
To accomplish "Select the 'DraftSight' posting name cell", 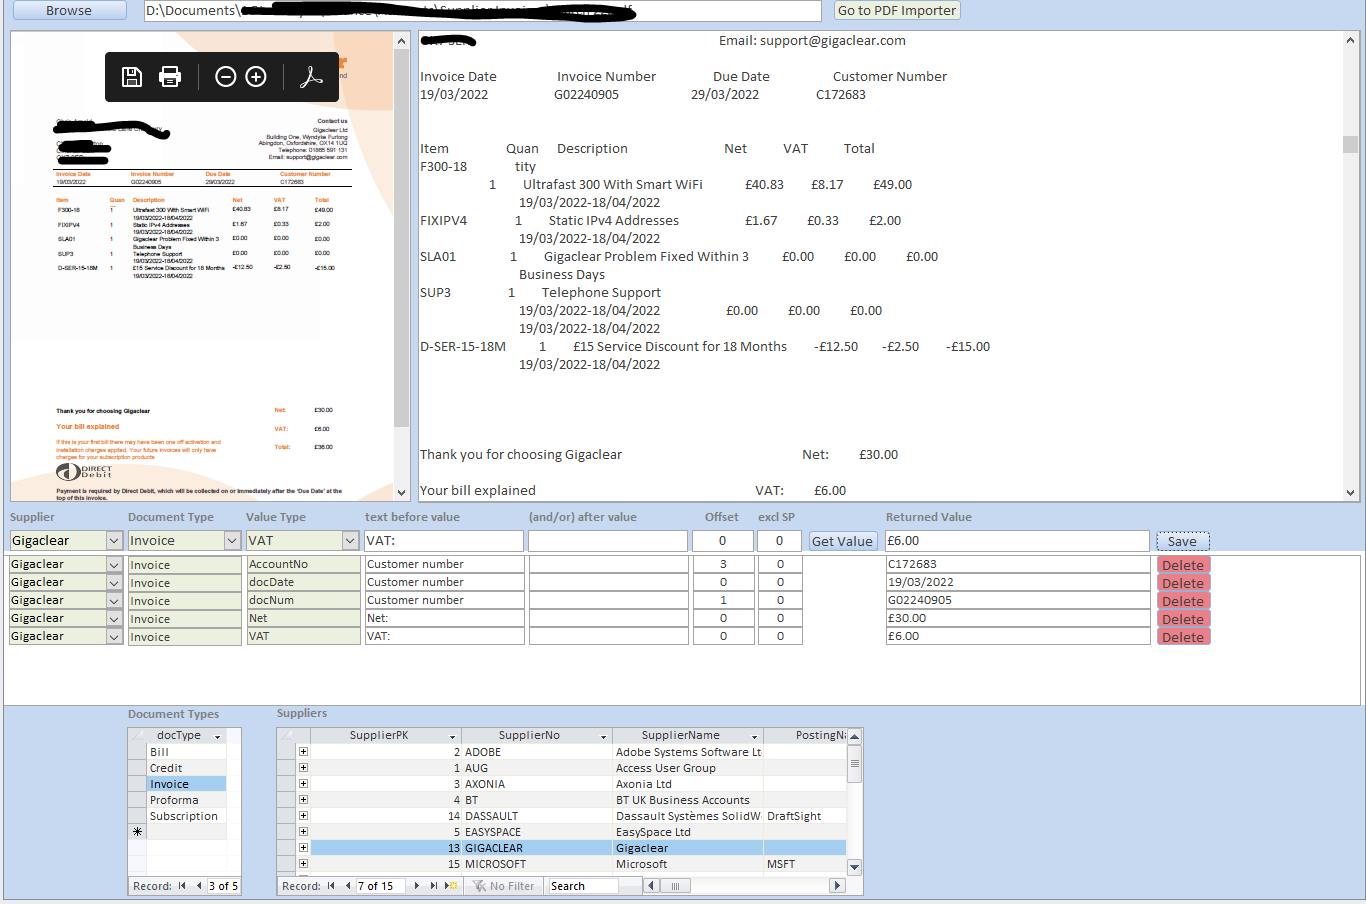I will tap(805, 816).
